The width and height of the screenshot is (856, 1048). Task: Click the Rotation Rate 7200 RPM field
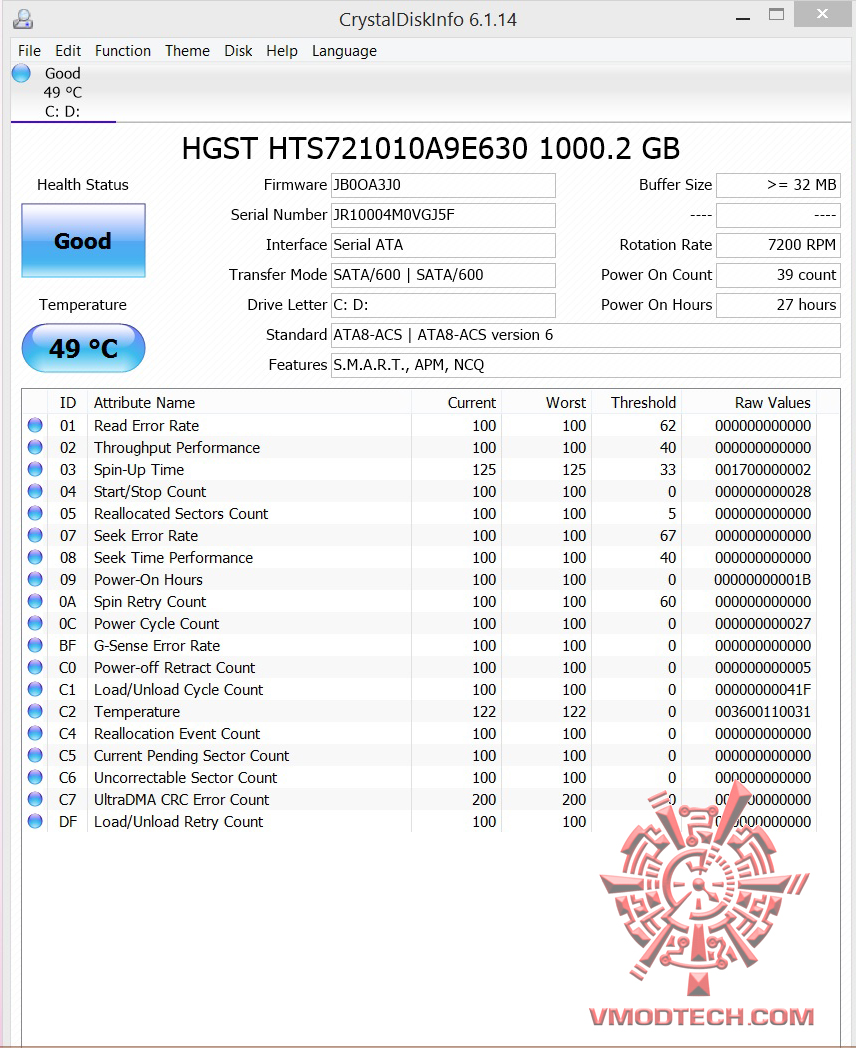point(778,245)
